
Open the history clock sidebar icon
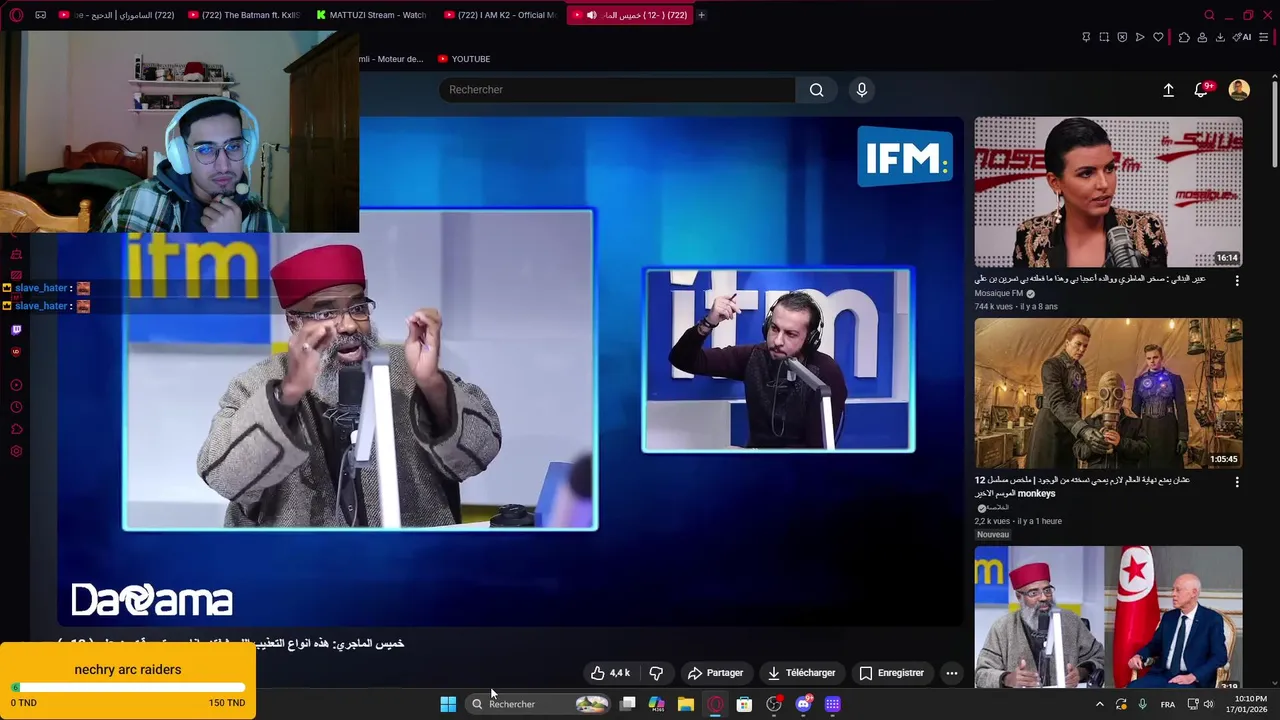click(x=16, y=407)
